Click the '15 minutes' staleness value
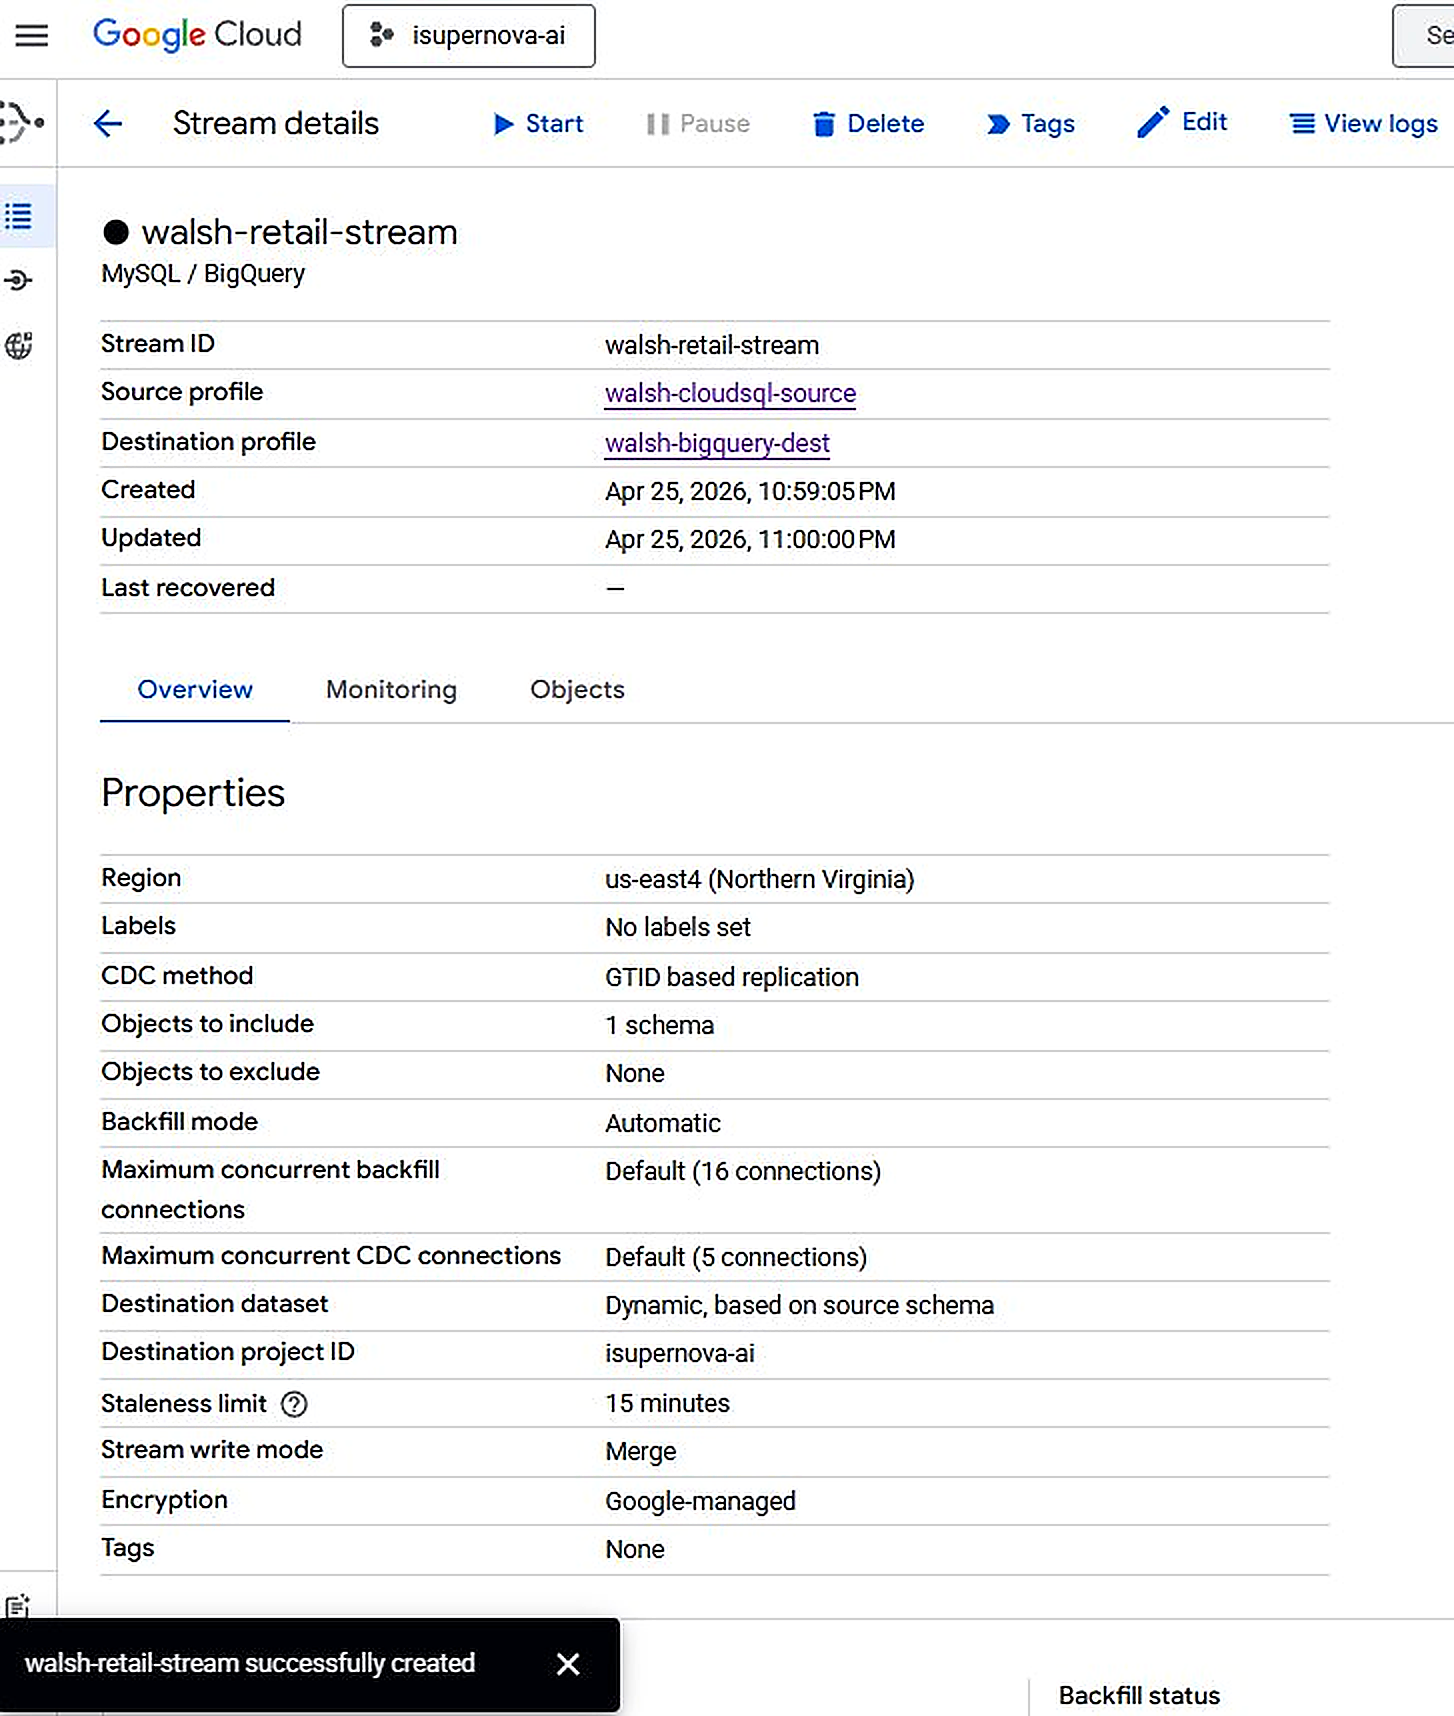Viewport: 1454px width, 1716px height. pos(668,1403)
